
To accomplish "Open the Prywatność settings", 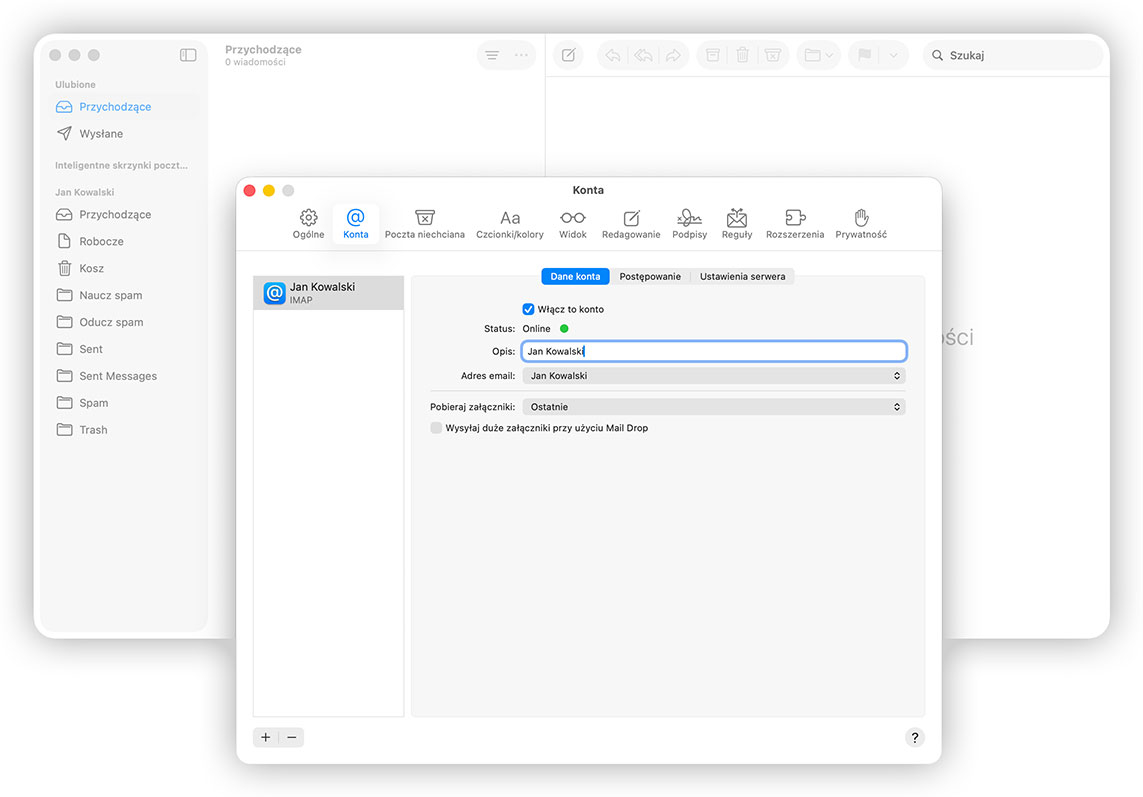I will coord(860,222).
